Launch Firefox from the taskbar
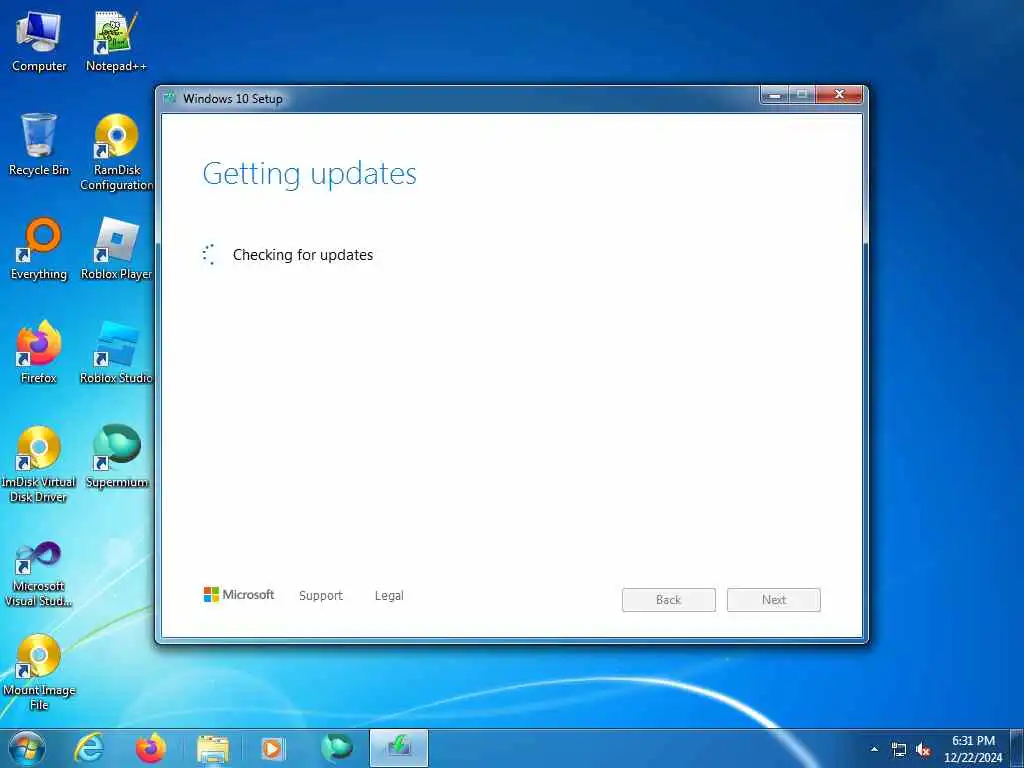The image size is (1024, 768). pos(151,748)
